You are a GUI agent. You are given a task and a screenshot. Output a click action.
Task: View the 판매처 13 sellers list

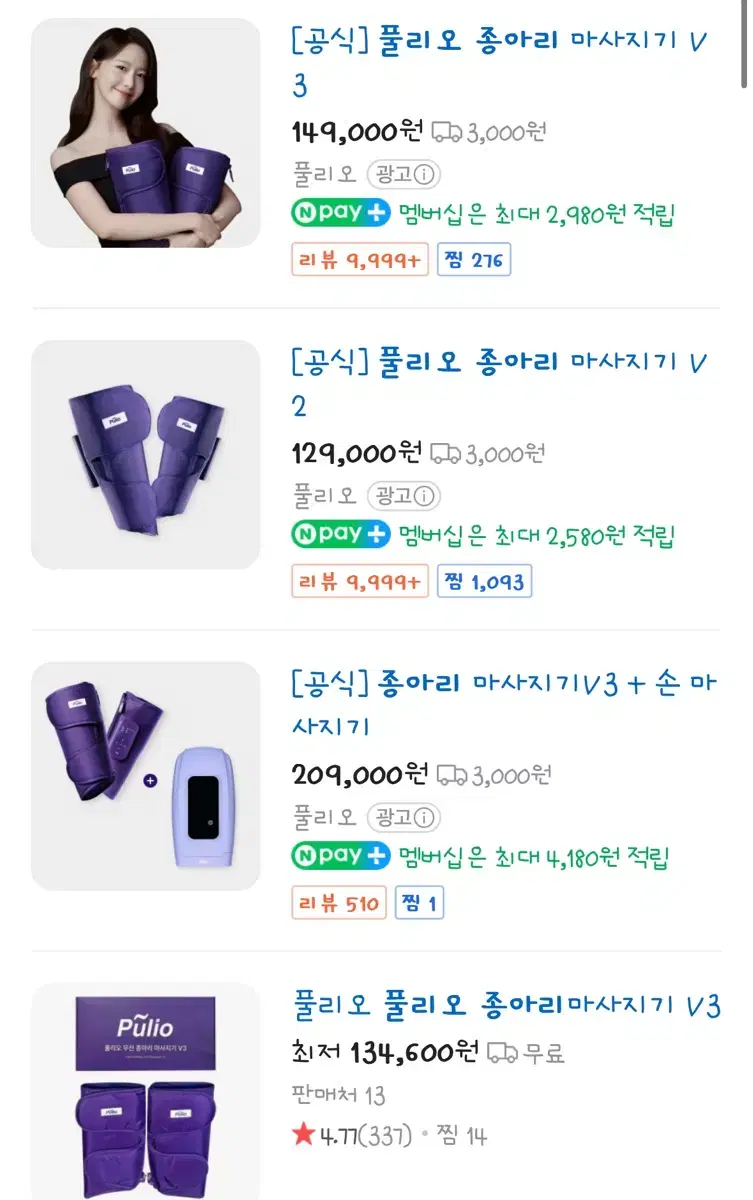339,1095
